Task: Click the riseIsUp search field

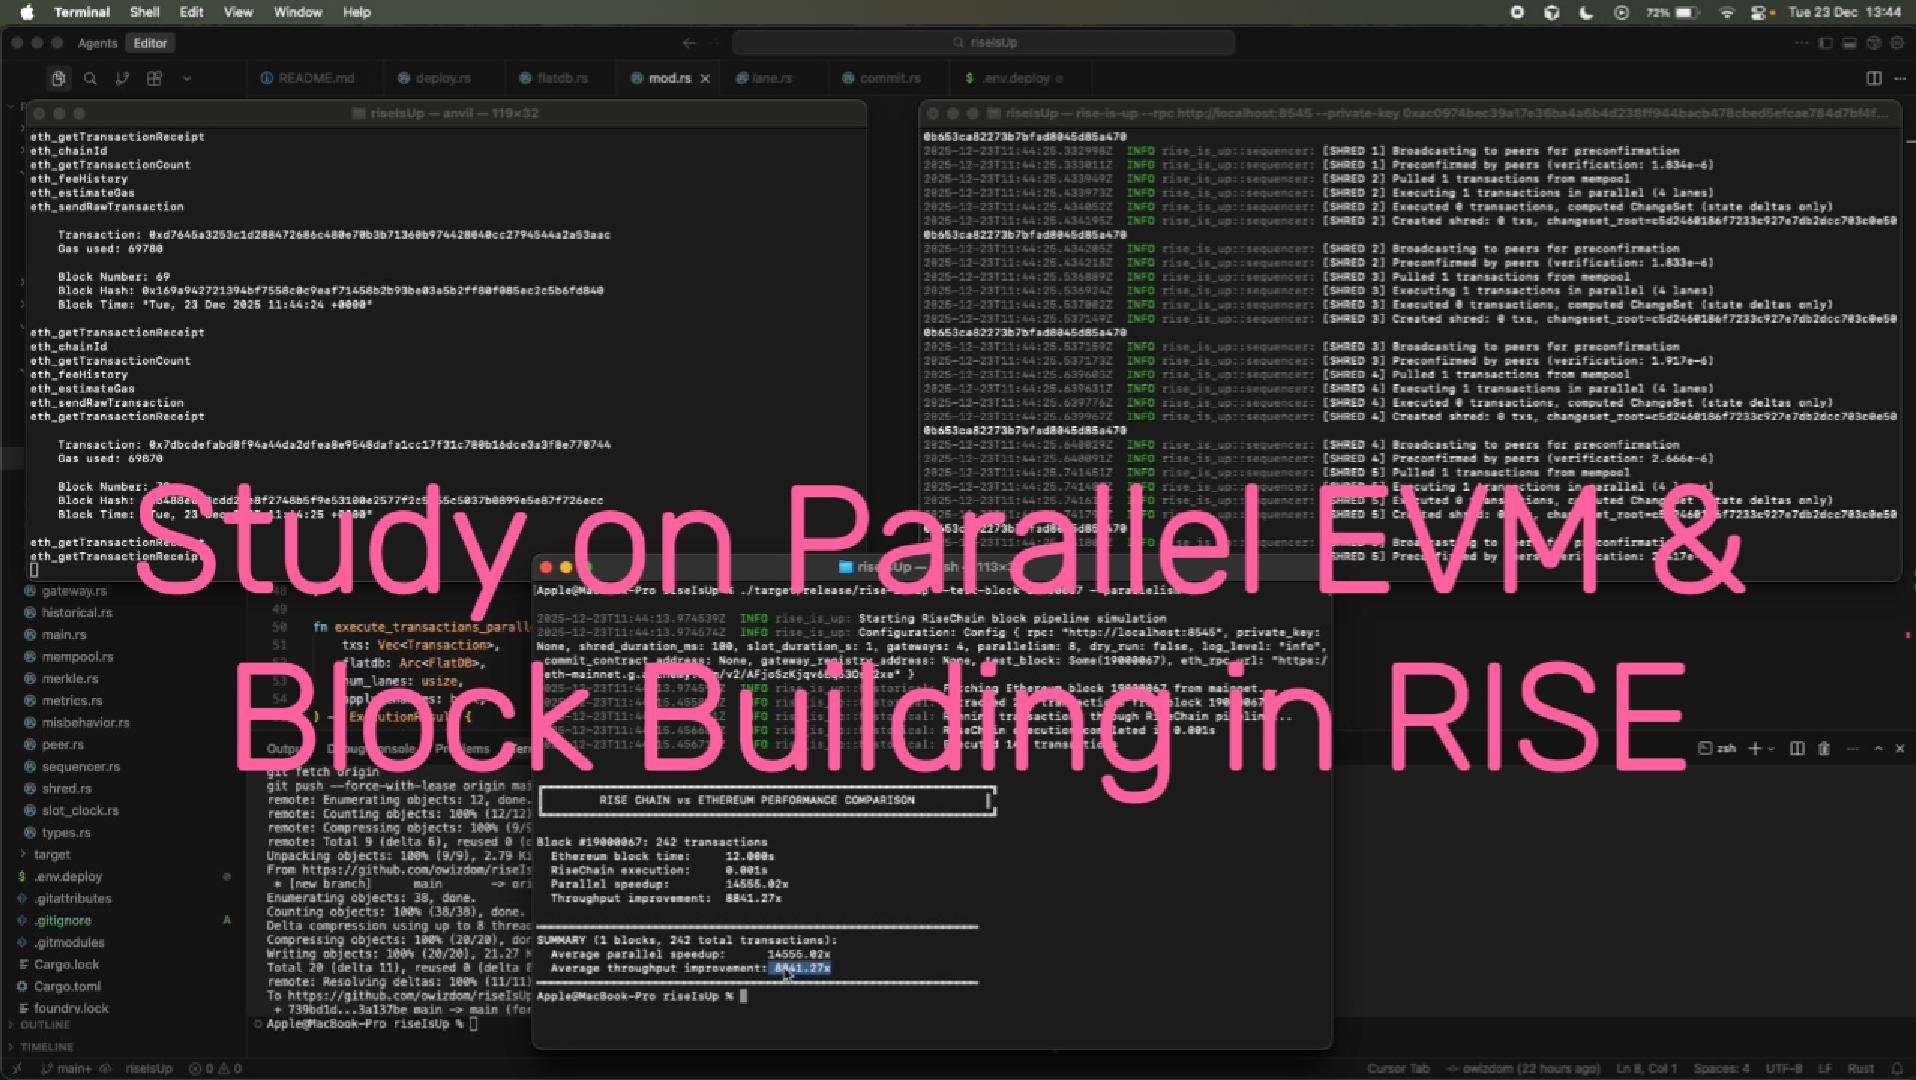Action: click(984, 43)
